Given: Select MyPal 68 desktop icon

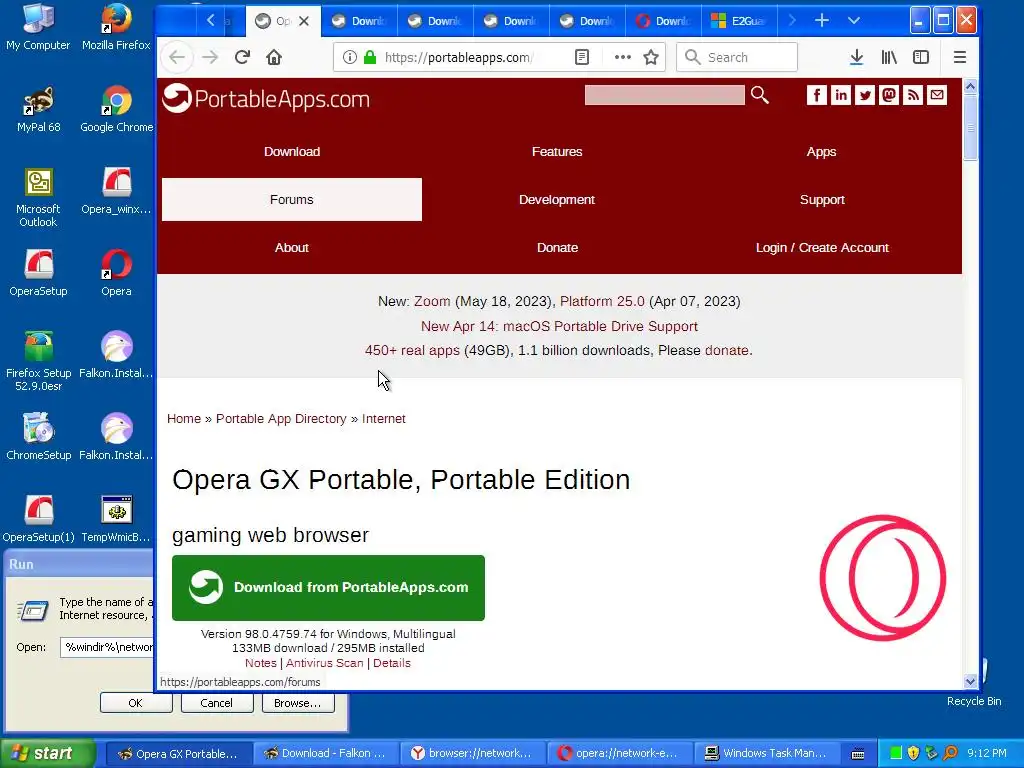Looking at the screenshot, I should [x=39, y=109].
